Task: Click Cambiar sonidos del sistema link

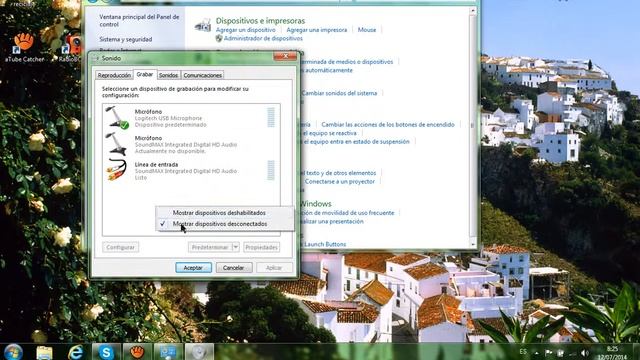Action: point(340,93)
